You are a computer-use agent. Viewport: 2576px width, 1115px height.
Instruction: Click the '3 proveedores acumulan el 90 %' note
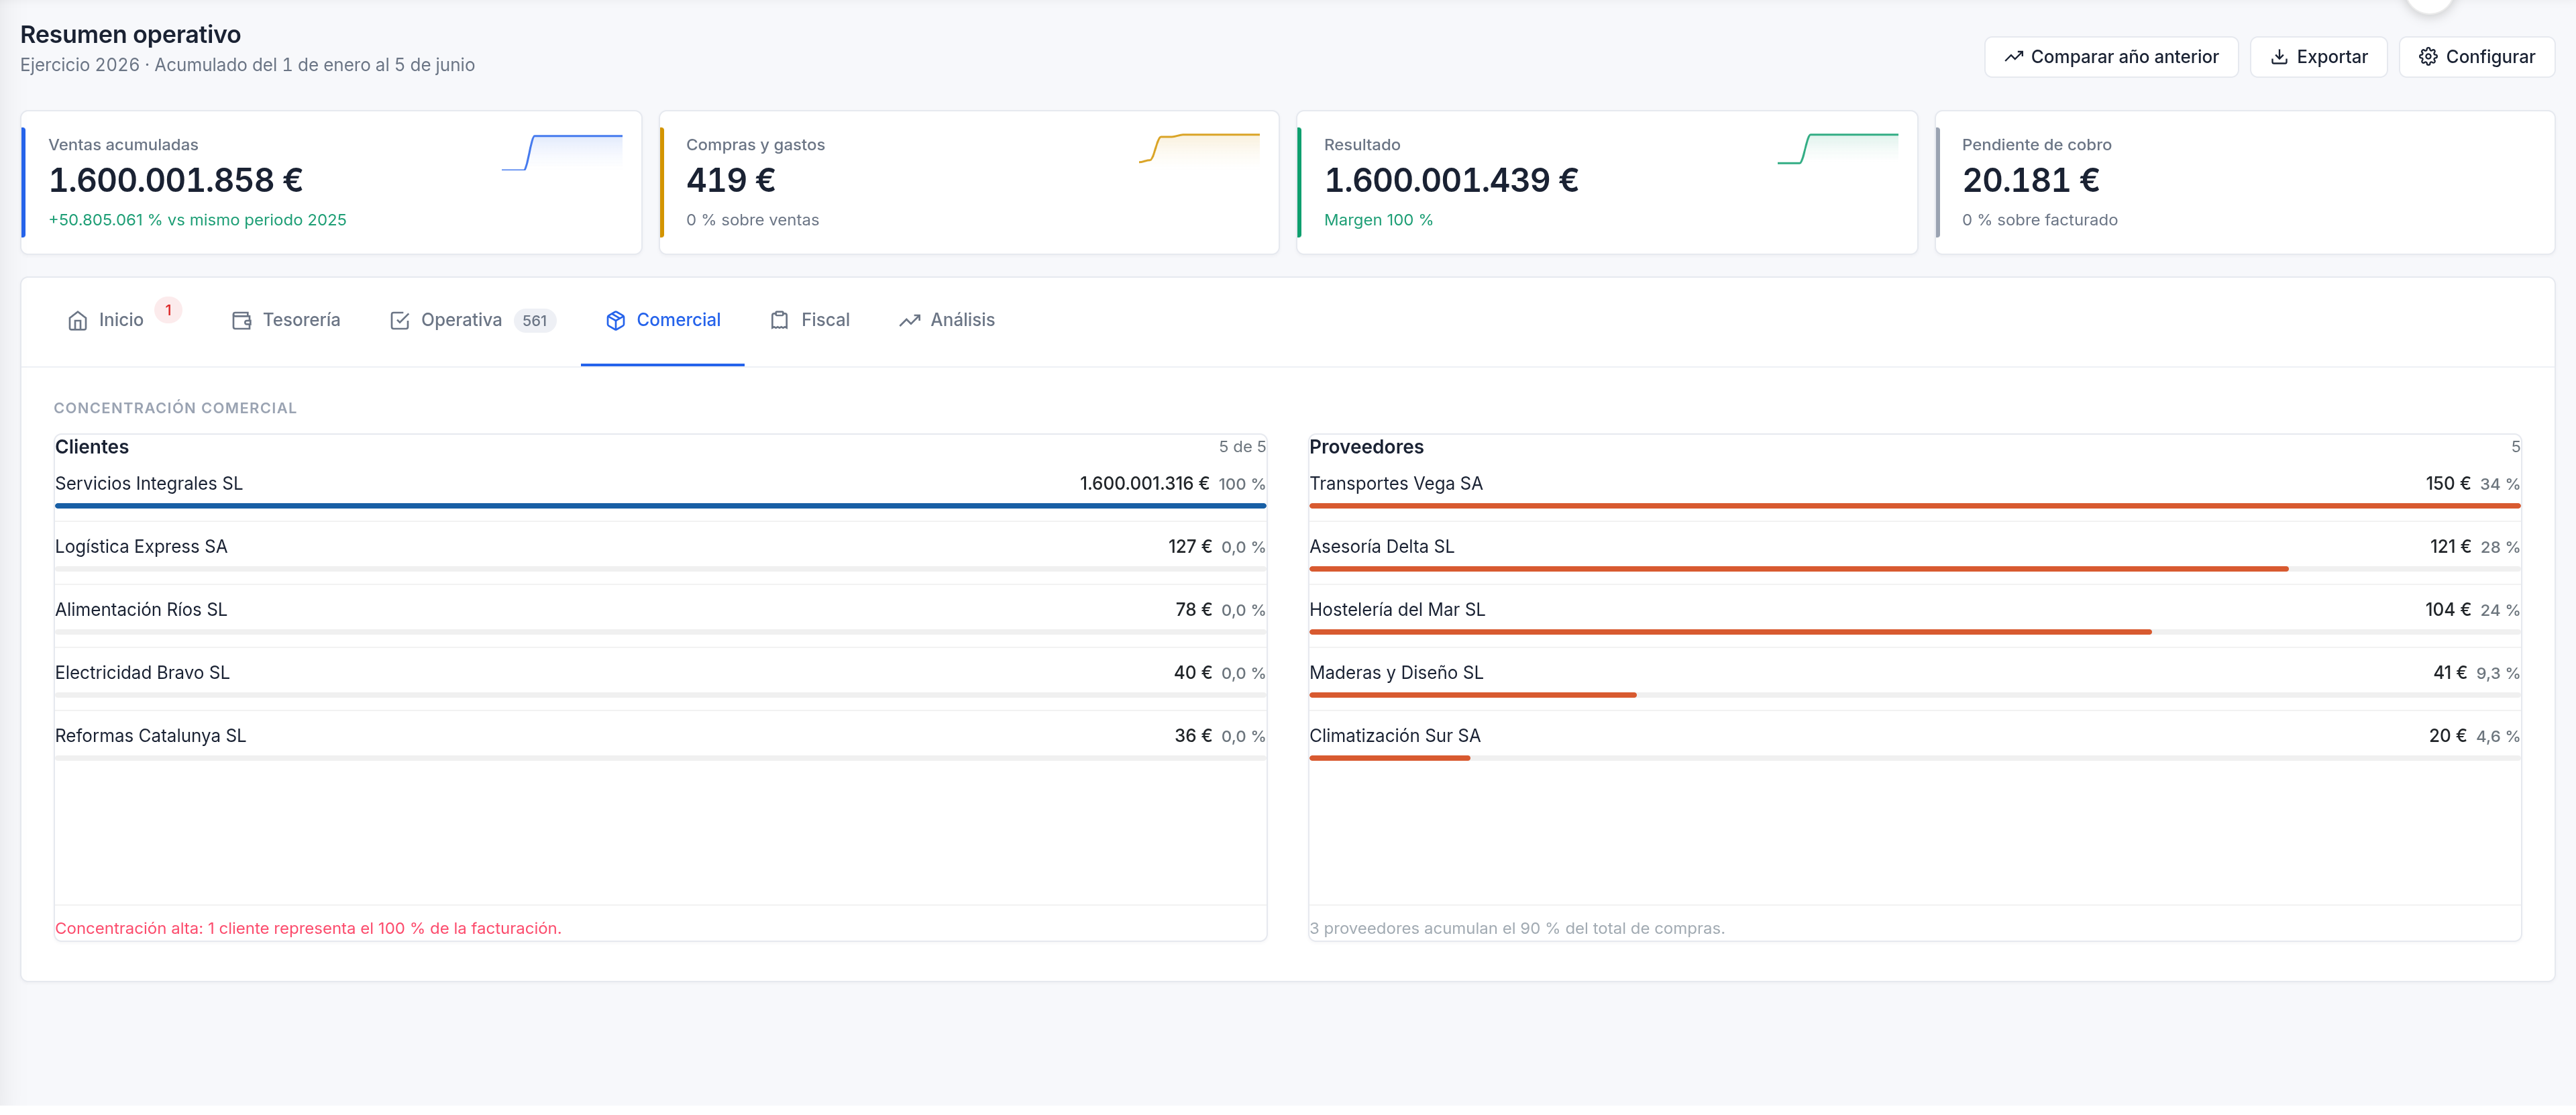(1517, 930)
